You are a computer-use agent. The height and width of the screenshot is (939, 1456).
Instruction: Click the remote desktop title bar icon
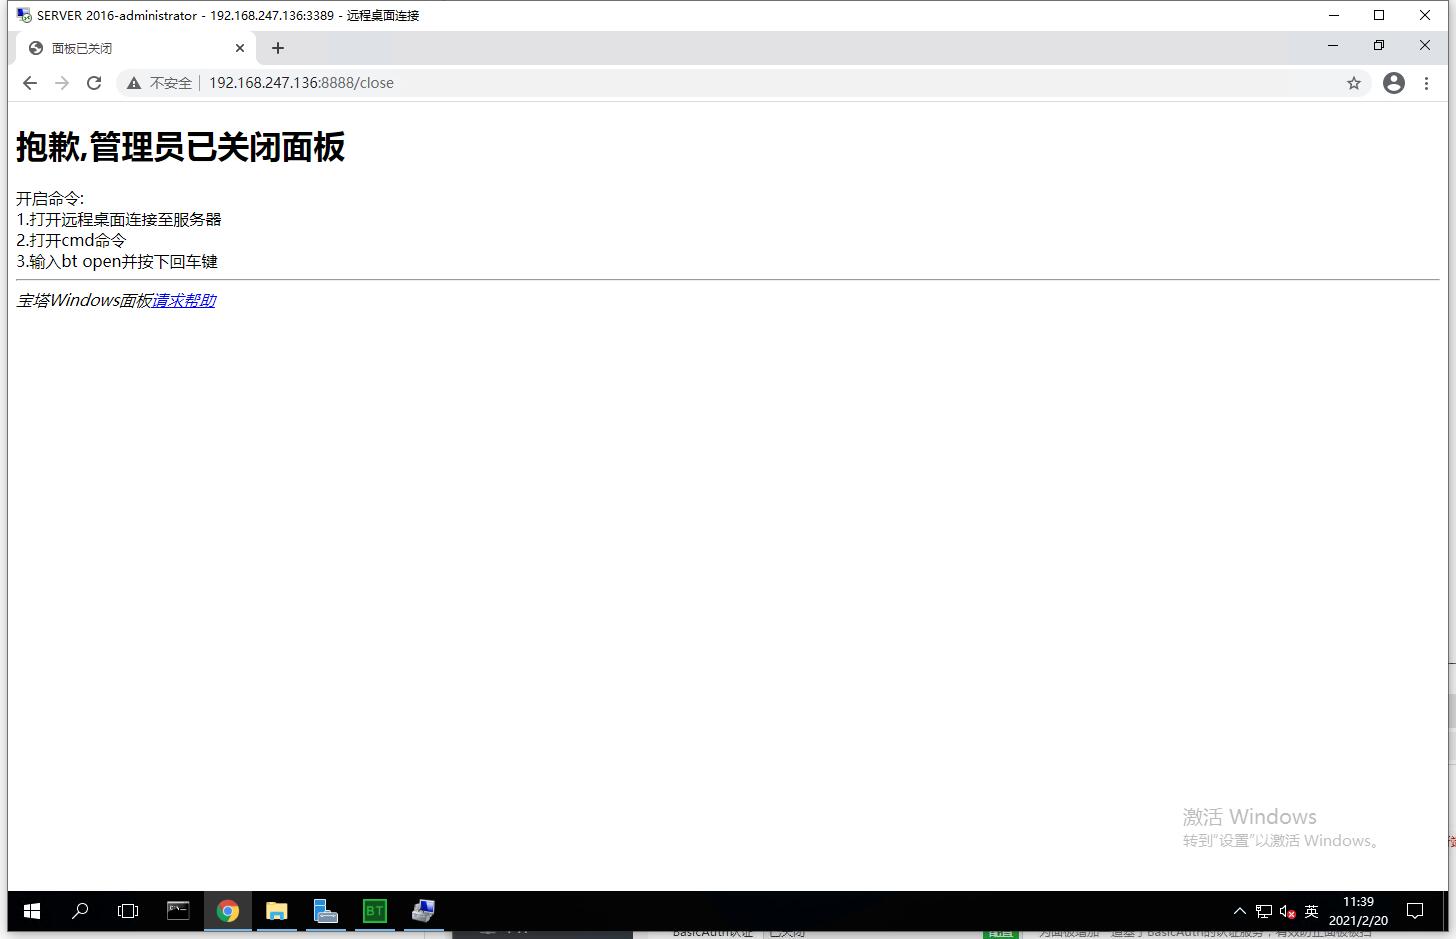[24, 15]
